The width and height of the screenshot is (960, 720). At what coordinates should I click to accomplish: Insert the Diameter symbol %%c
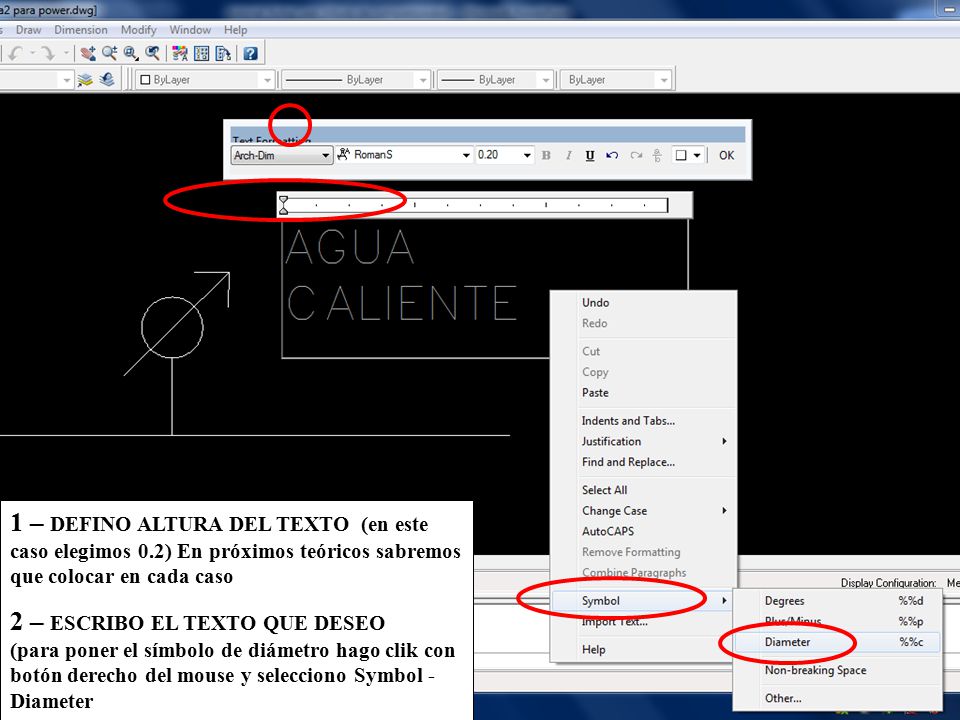[837, 642]
